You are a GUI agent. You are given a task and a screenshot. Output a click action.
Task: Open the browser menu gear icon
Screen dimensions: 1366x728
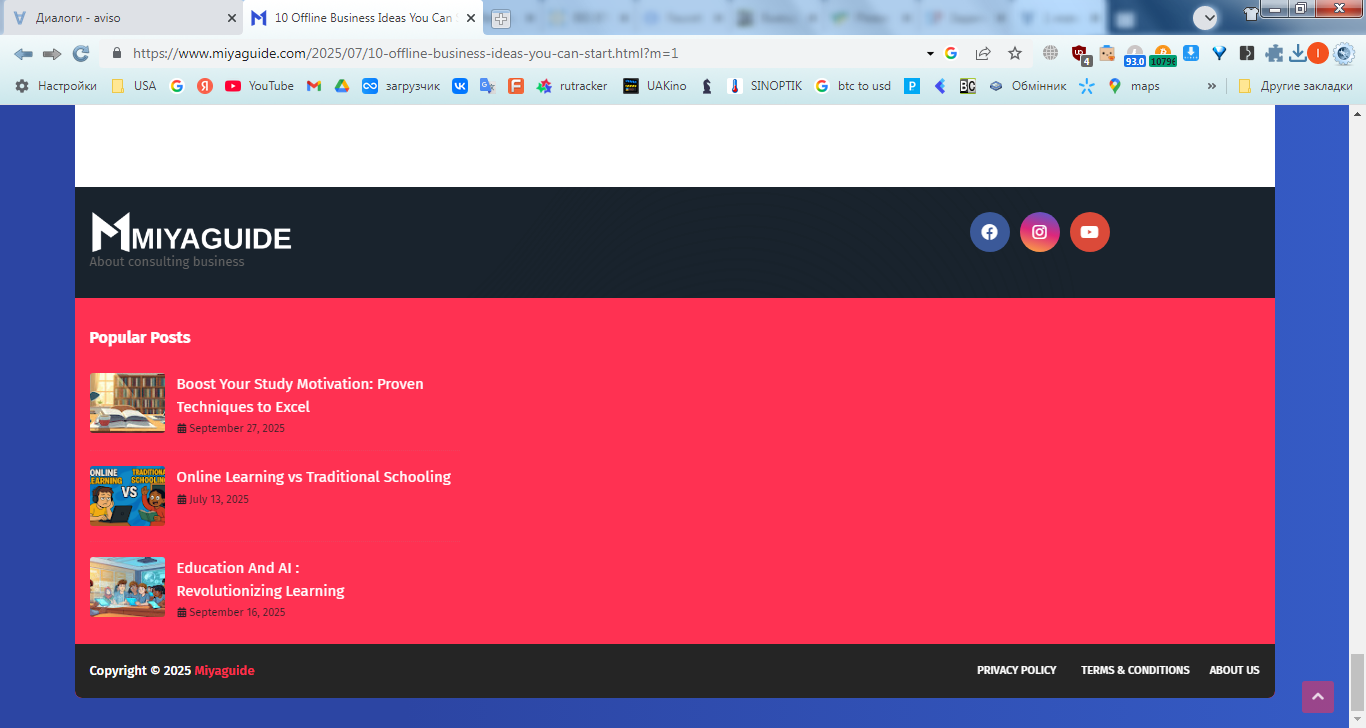click(1343, 53)
